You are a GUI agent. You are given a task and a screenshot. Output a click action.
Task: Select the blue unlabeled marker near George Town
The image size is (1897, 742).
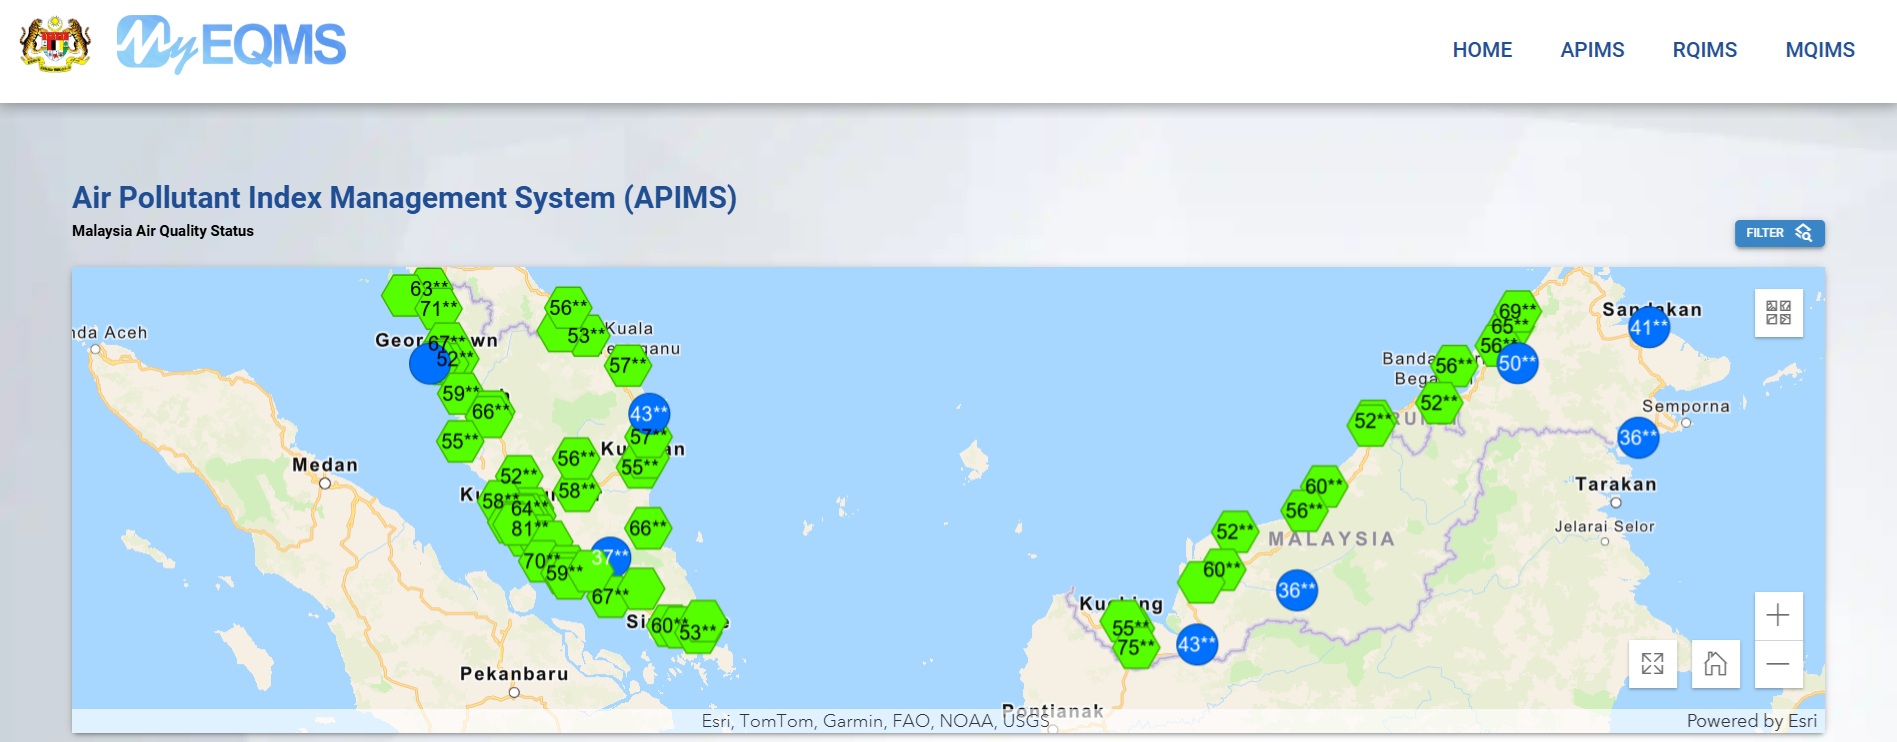[x=429, y=364]
